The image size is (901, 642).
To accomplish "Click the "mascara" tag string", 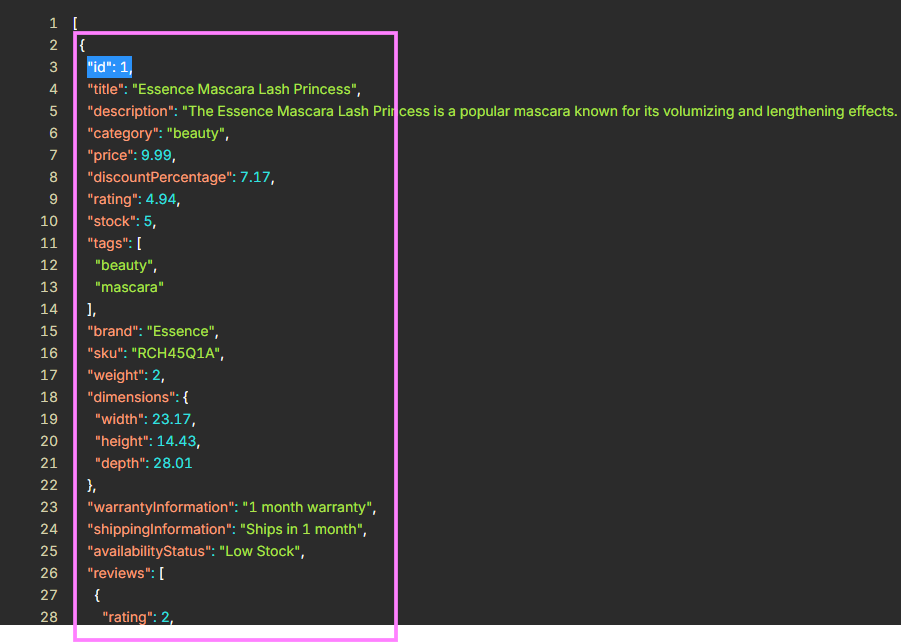I will click(x=129, y=287).
